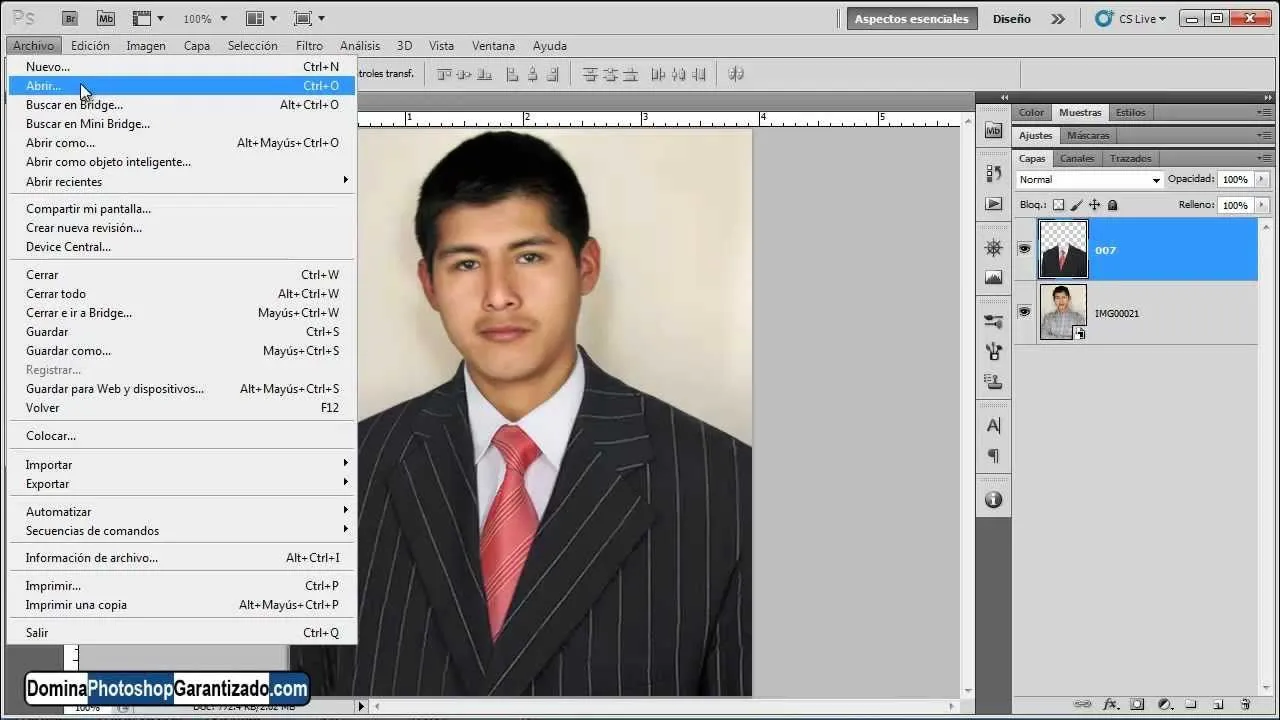This screenshot has width=1280, height=720.
Task: Toggle lock image pixels brush icon
Action: coord(1077,205)
